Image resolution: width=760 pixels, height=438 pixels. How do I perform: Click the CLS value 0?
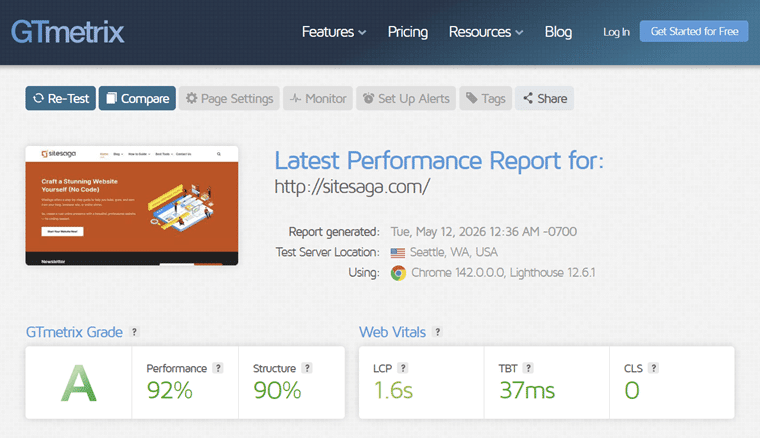click(x=632, y=391)
